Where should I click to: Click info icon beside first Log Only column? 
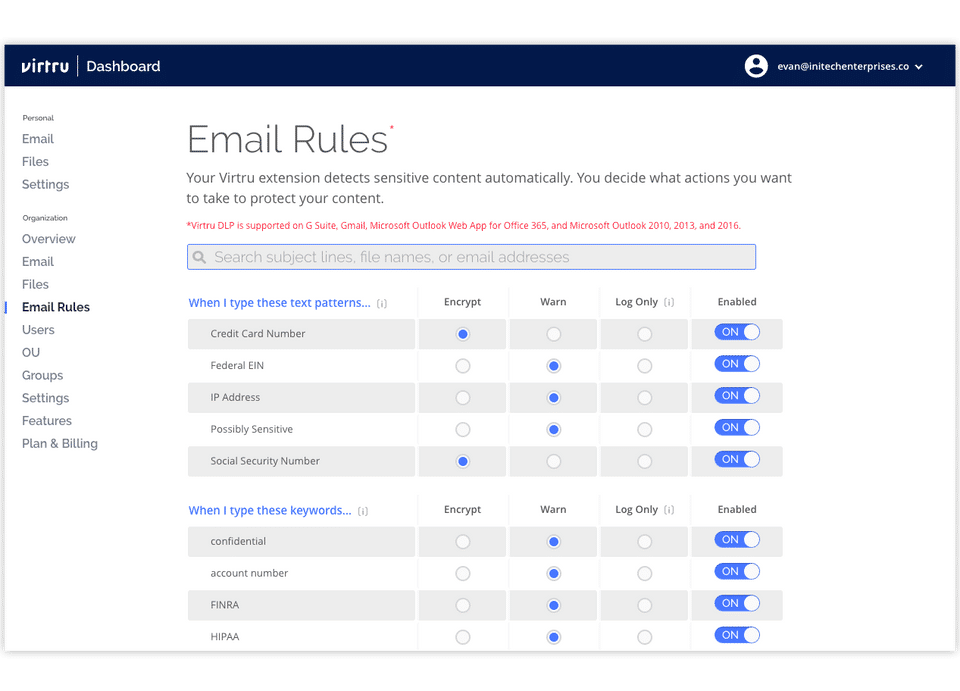coord(669,302)
